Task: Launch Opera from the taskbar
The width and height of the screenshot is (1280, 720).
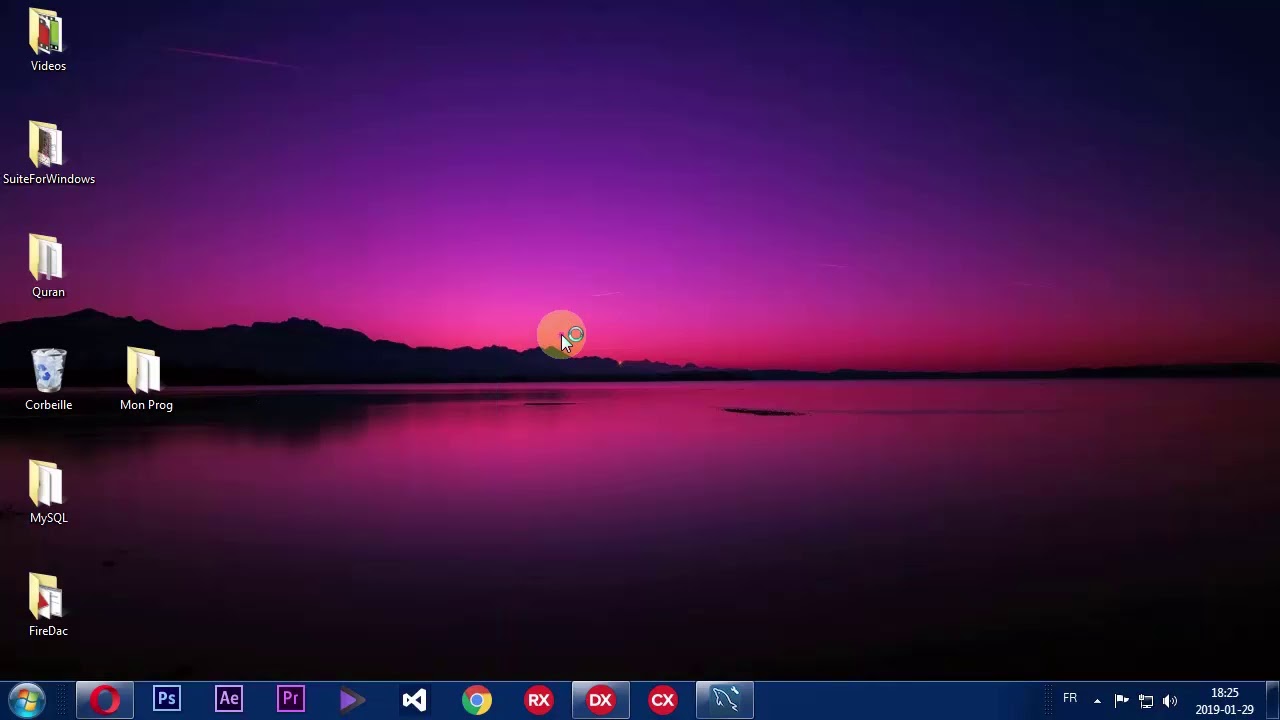Action: [x=105, y=700]
